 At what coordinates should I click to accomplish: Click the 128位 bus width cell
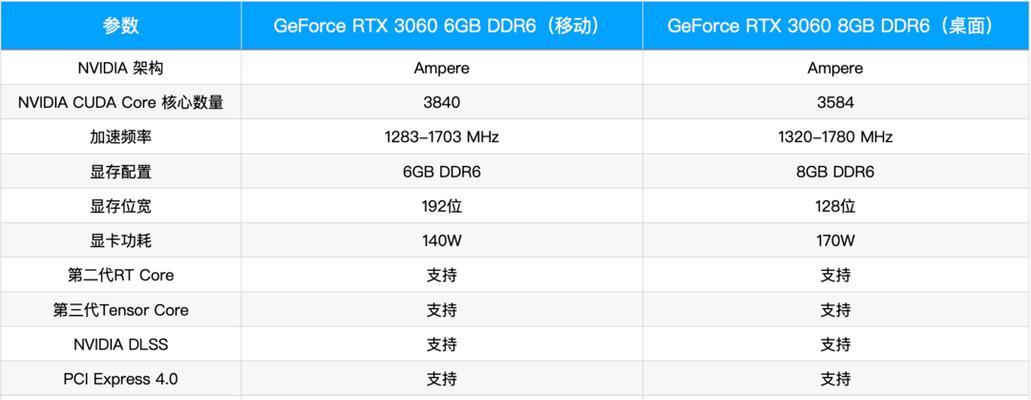pos(835,206)
